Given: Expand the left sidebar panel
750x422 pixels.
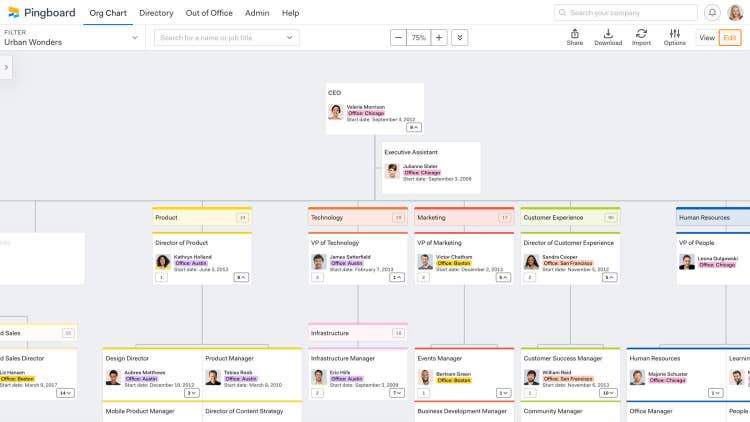Looking at the screenshot, I should tap(6, 67).
